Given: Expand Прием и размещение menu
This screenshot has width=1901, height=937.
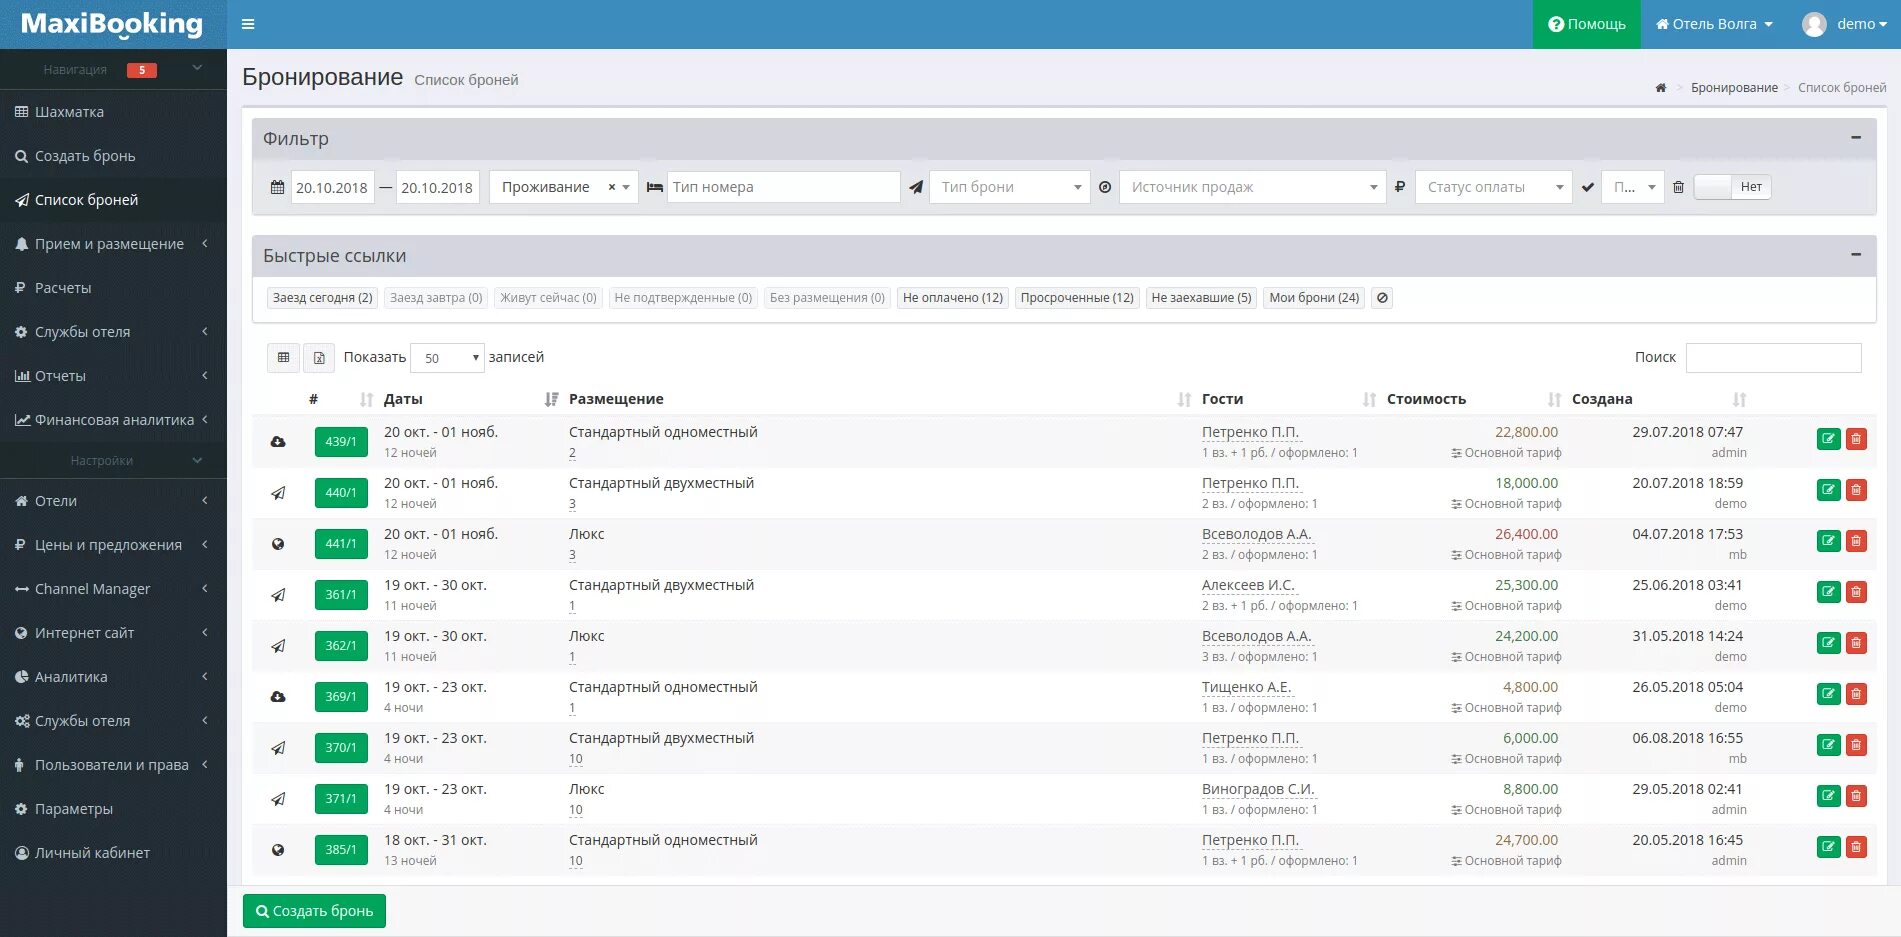Looking at the screenshot, I should (x=113, y=244).
